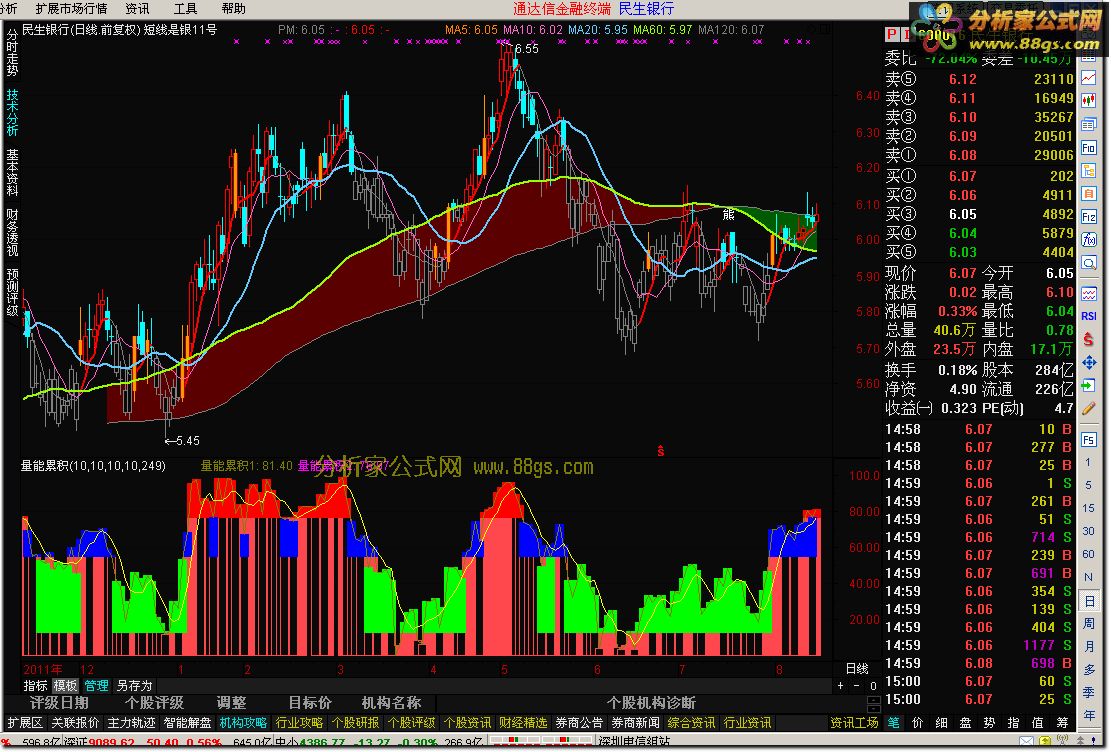Select the 月 monthly period
Image resolution: width=1111 pixels, height=752 pixels.
1088,646
